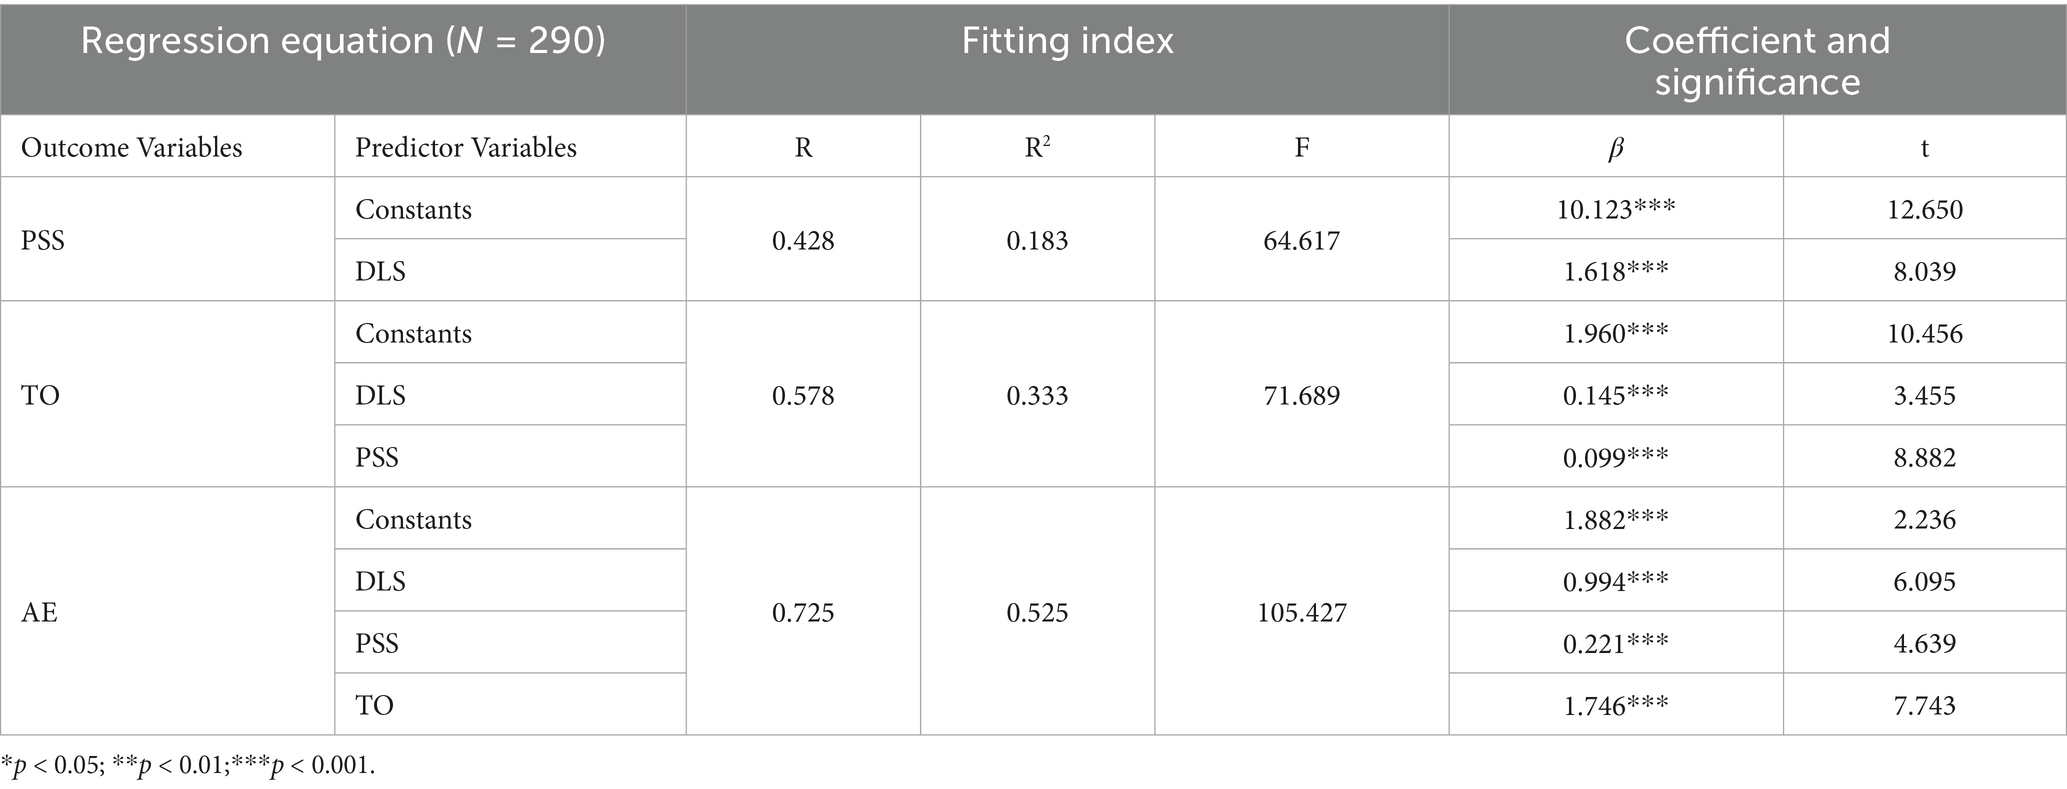Select the F value 105.427
Screen dimensions: 2067x789
1301,612
